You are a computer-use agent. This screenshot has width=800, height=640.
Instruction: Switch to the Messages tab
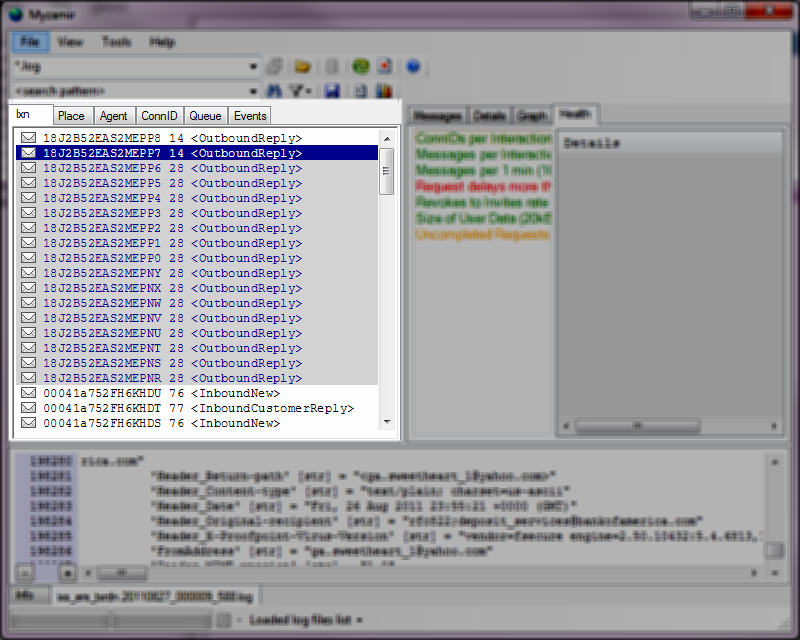coord(437,115)
